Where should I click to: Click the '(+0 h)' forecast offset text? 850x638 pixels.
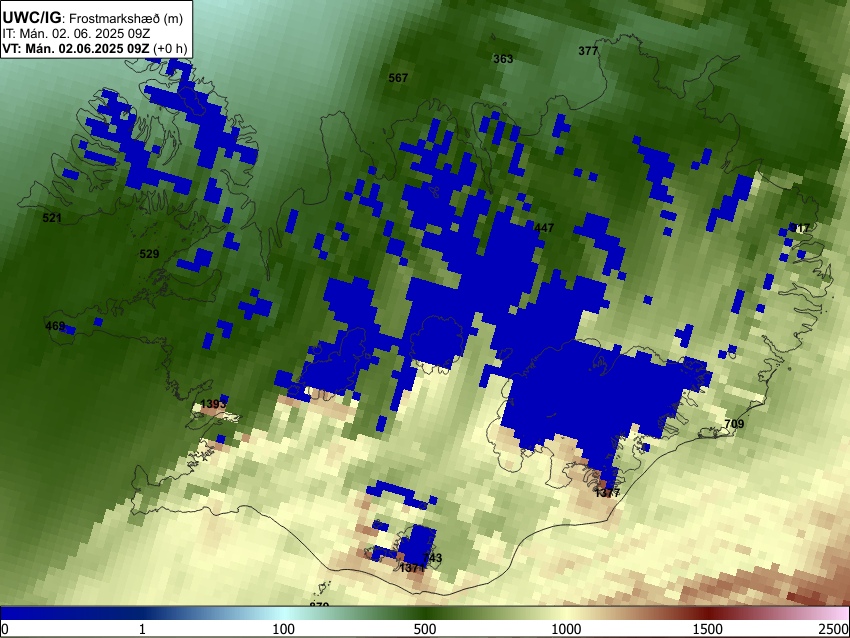[x=170, y=48]
